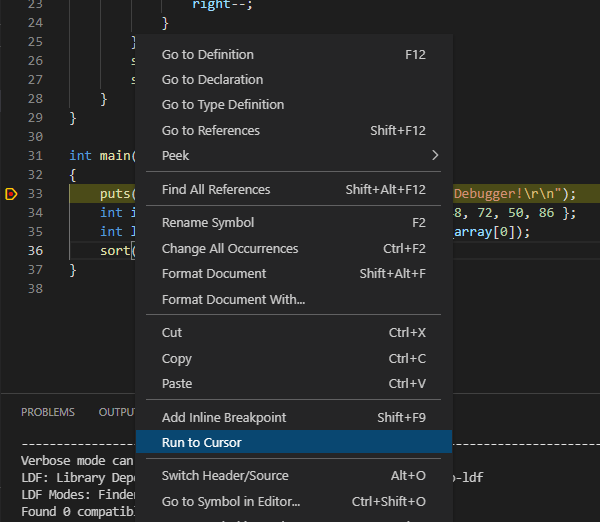The height and width of the screenshot is (522, 600).
Task: Choose Copy from context menu
Action: point(177,358)
